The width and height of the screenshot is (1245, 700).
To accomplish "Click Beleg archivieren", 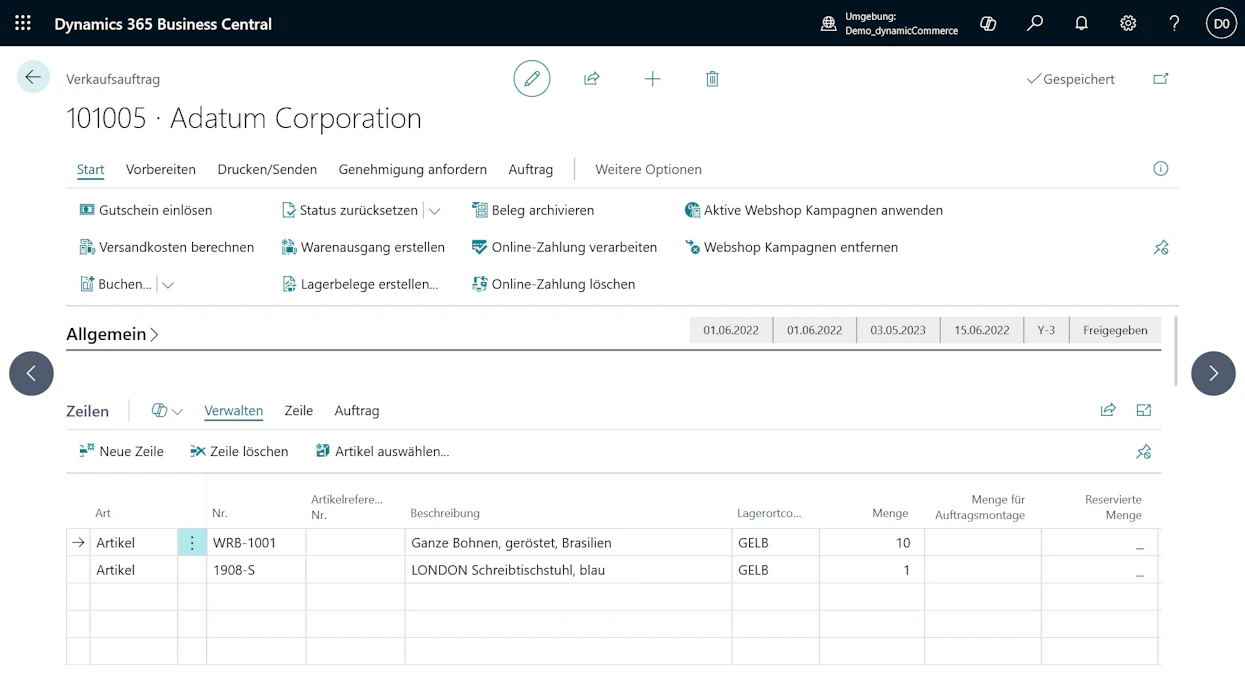I will click(533, 210).
